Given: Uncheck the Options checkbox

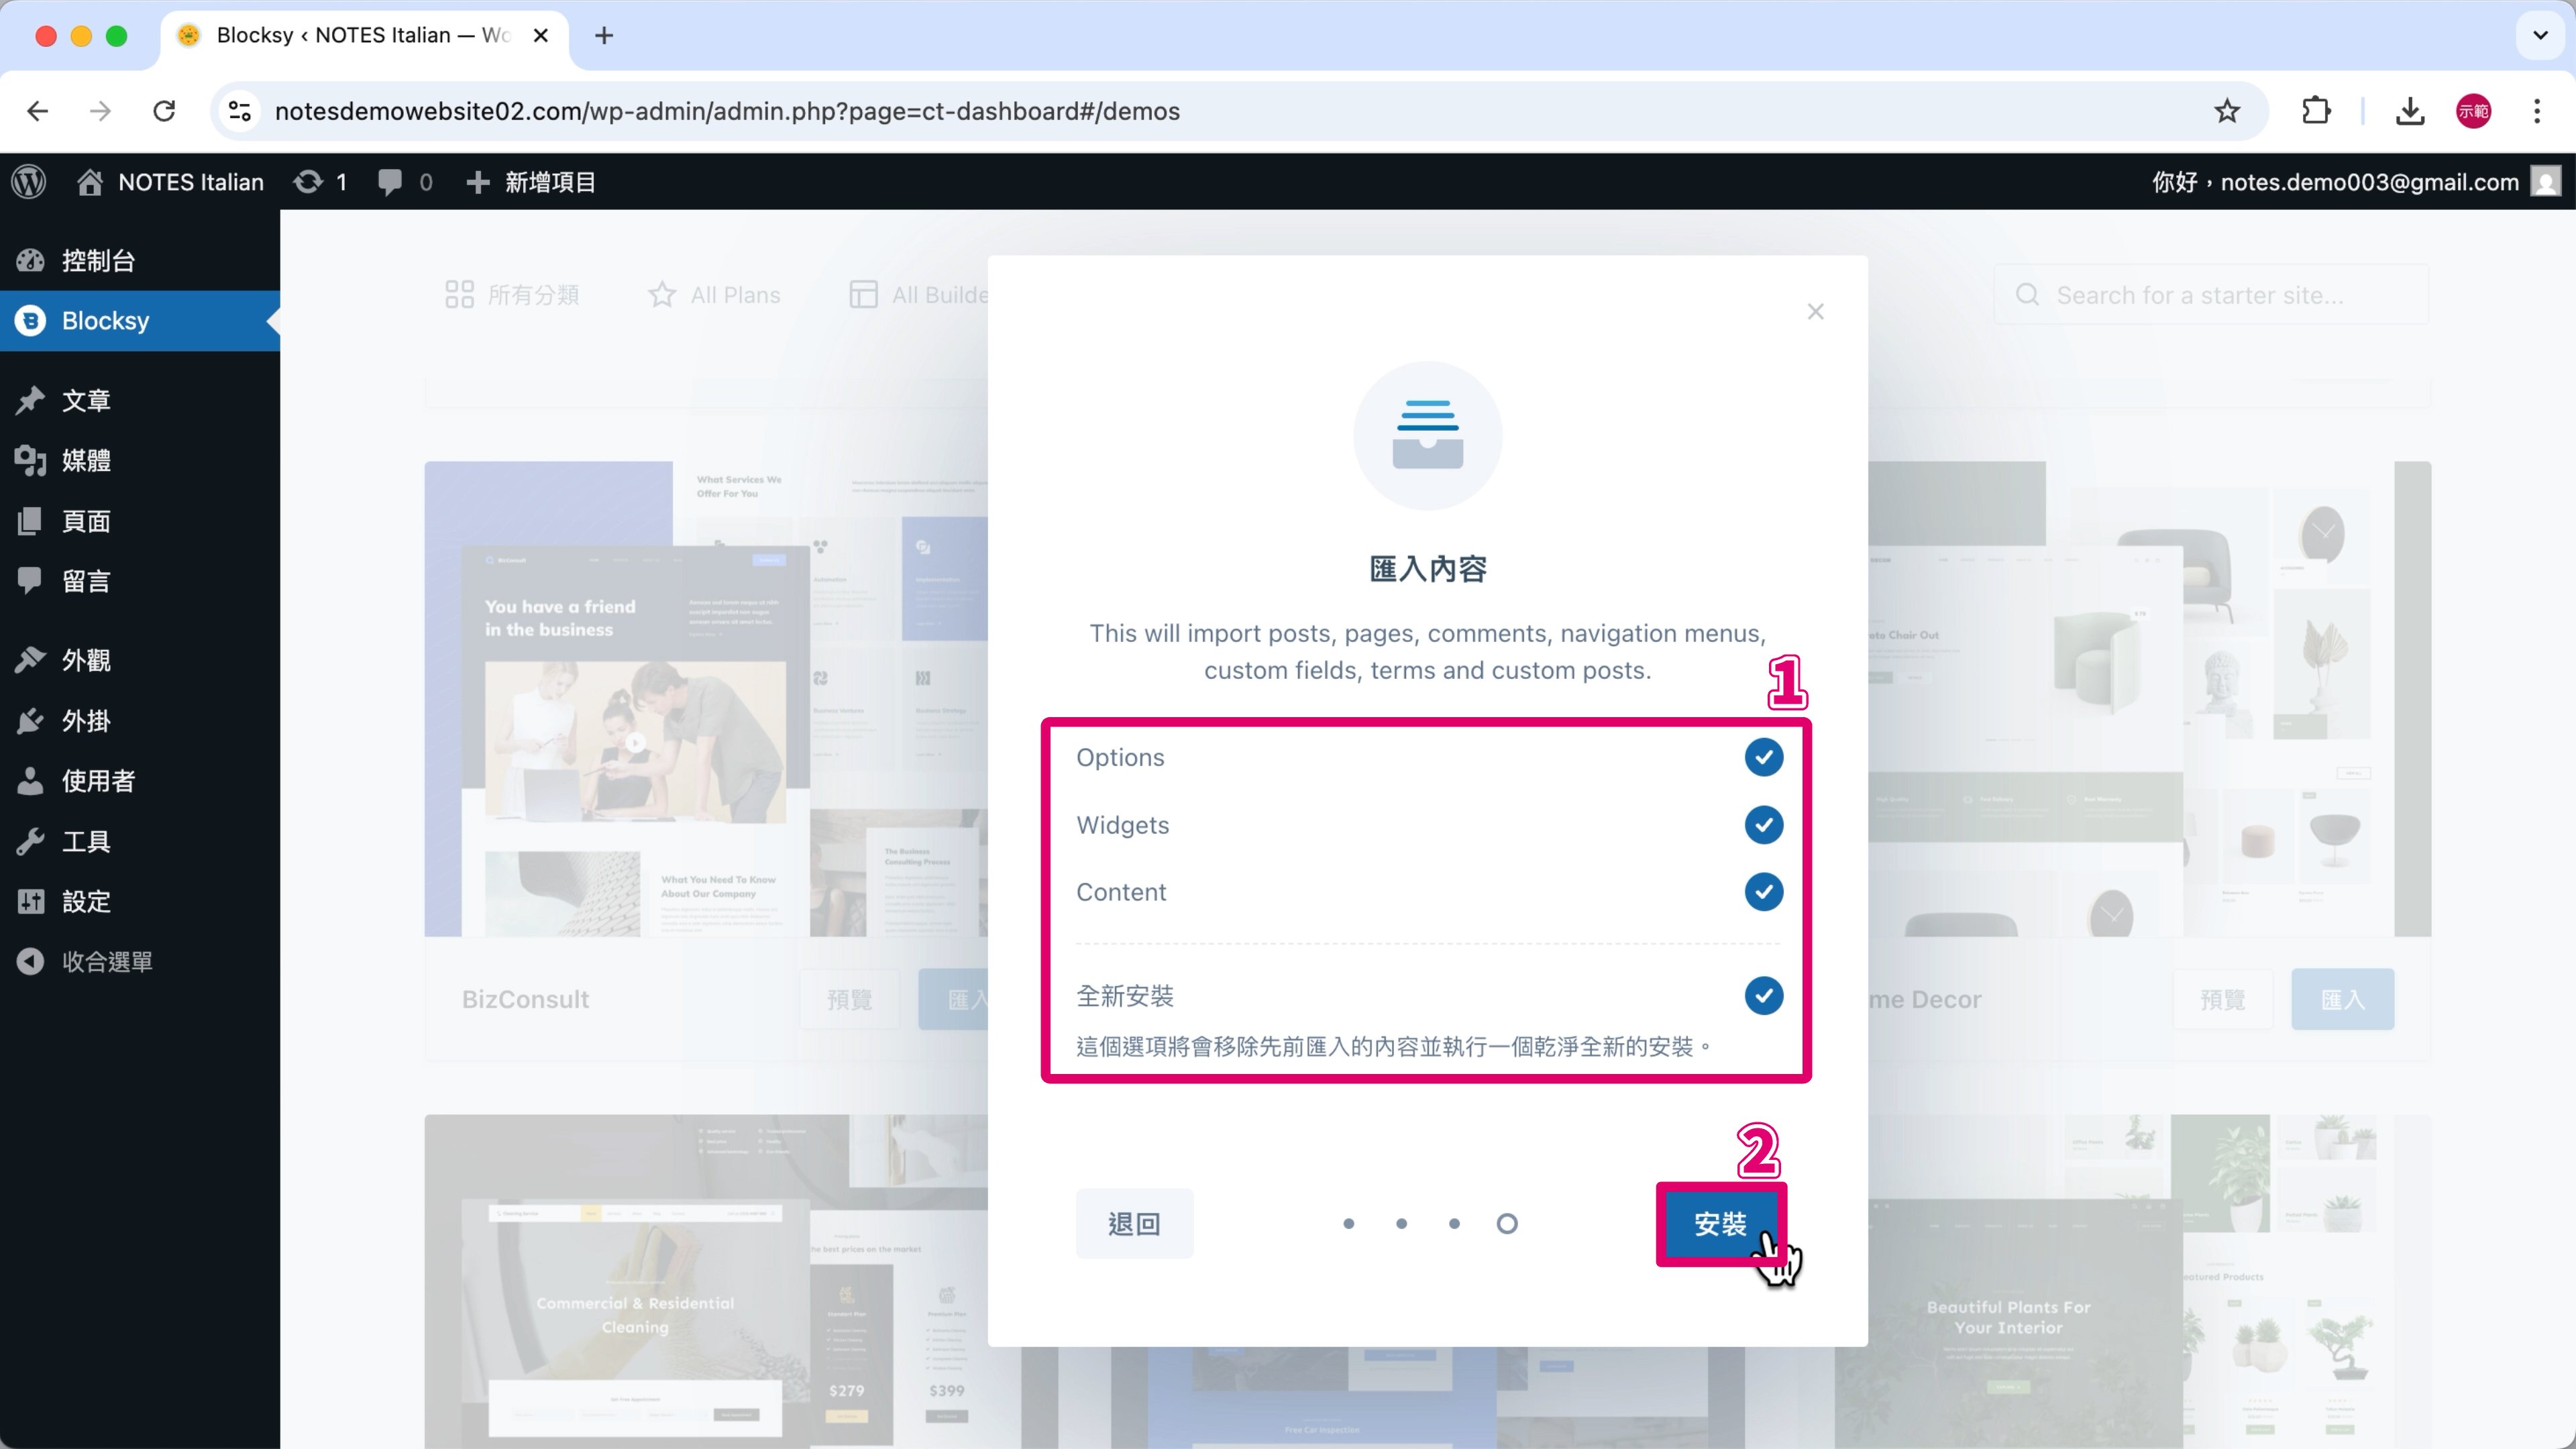Looking at the screenshot, I should pyautogui.click(x=1763, y=757).
